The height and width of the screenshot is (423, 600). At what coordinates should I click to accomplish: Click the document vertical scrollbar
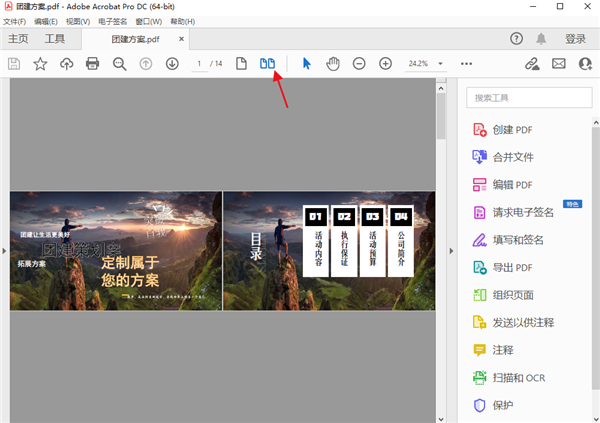(x=440, y=115)
